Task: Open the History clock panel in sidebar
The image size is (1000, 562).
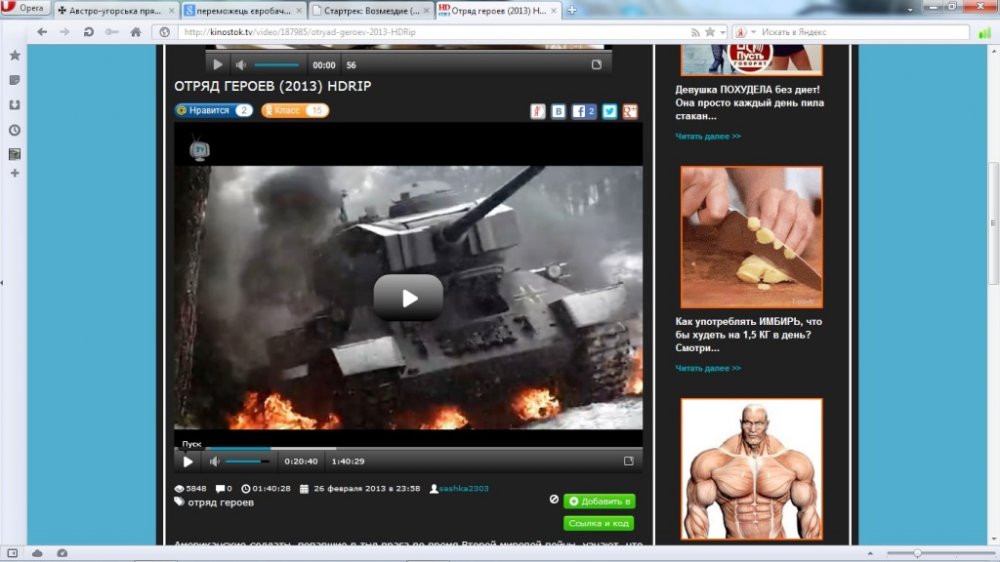Action: pyautogui.click(x=15, y=130)
